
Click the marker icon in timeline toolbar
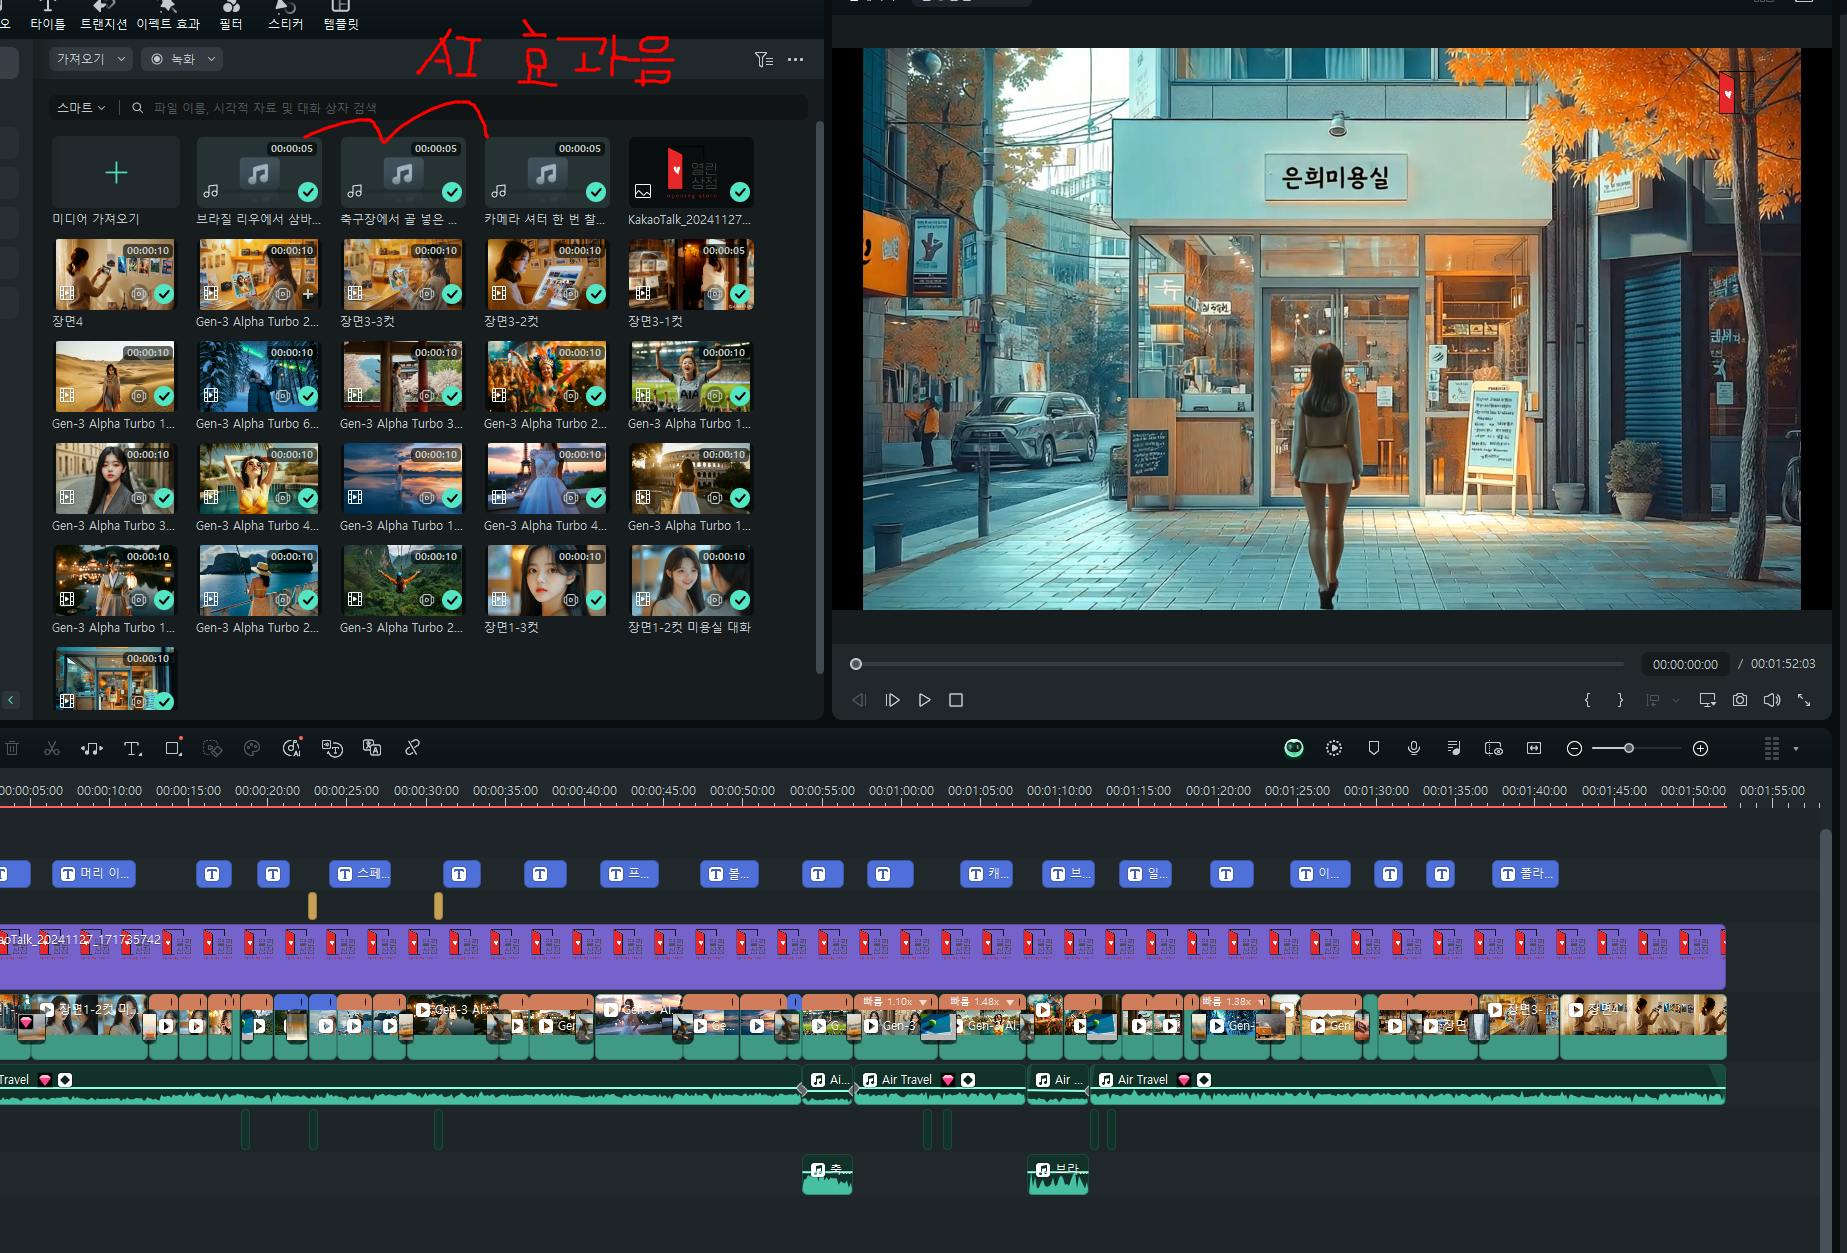click(x=1374, y=748)
